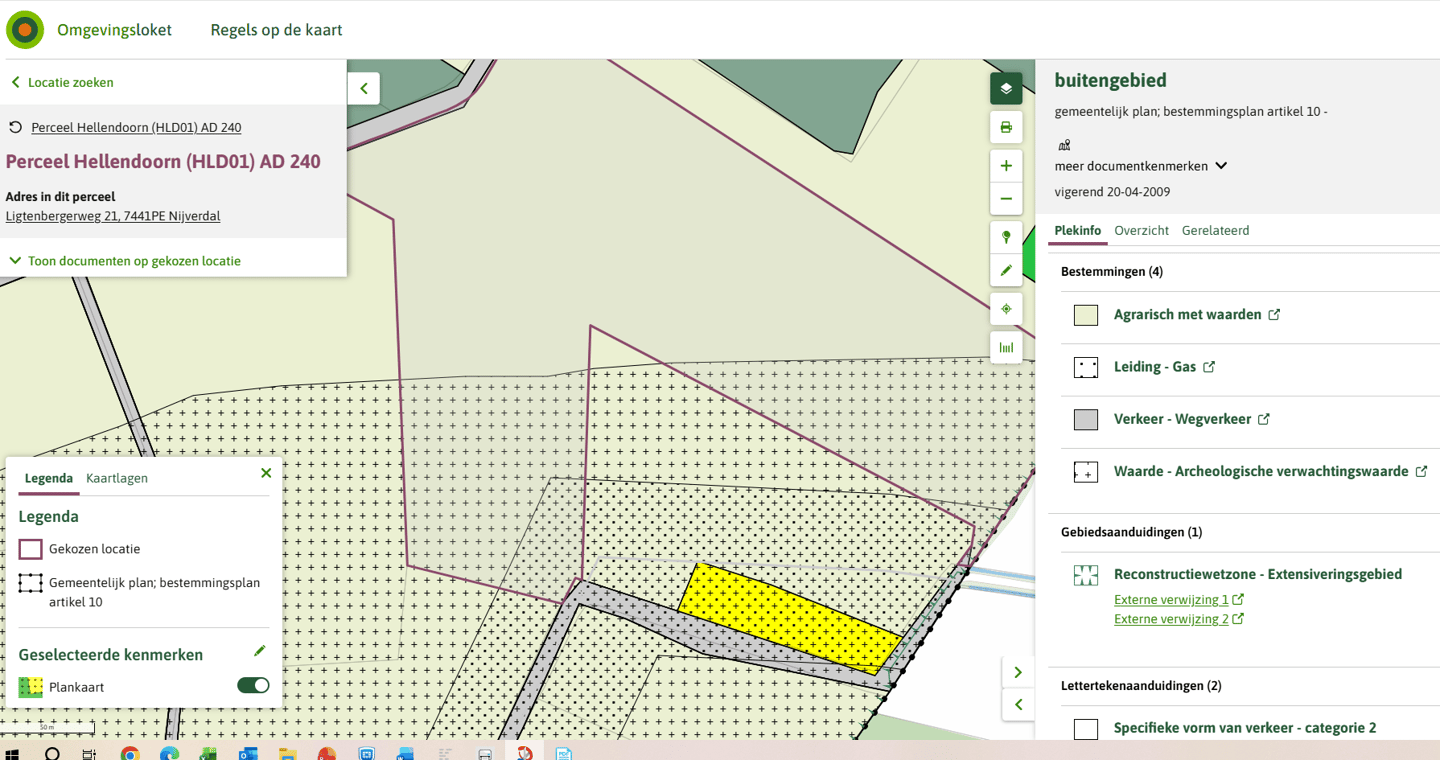Switch to the Gerelateerd tab
Viewport: 1440px width, 760px height.
pos(1215,230)
